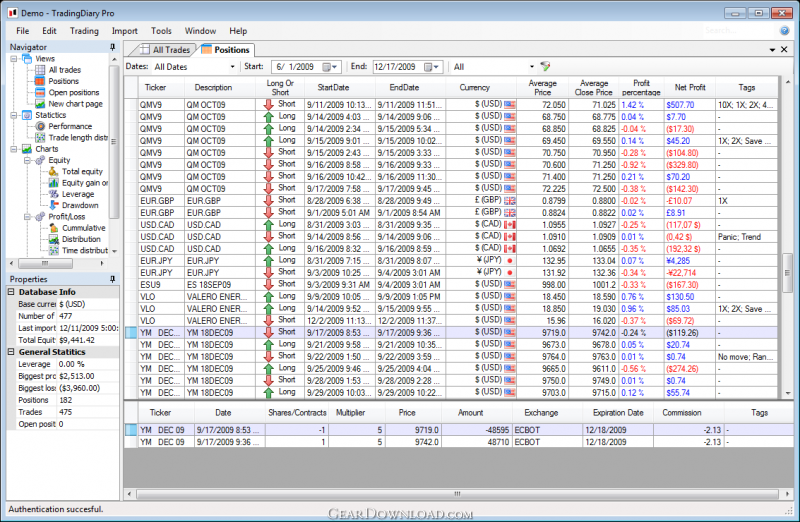The image size is (800, 522).
Task: Click New chart page item
Action: [76, 104]
